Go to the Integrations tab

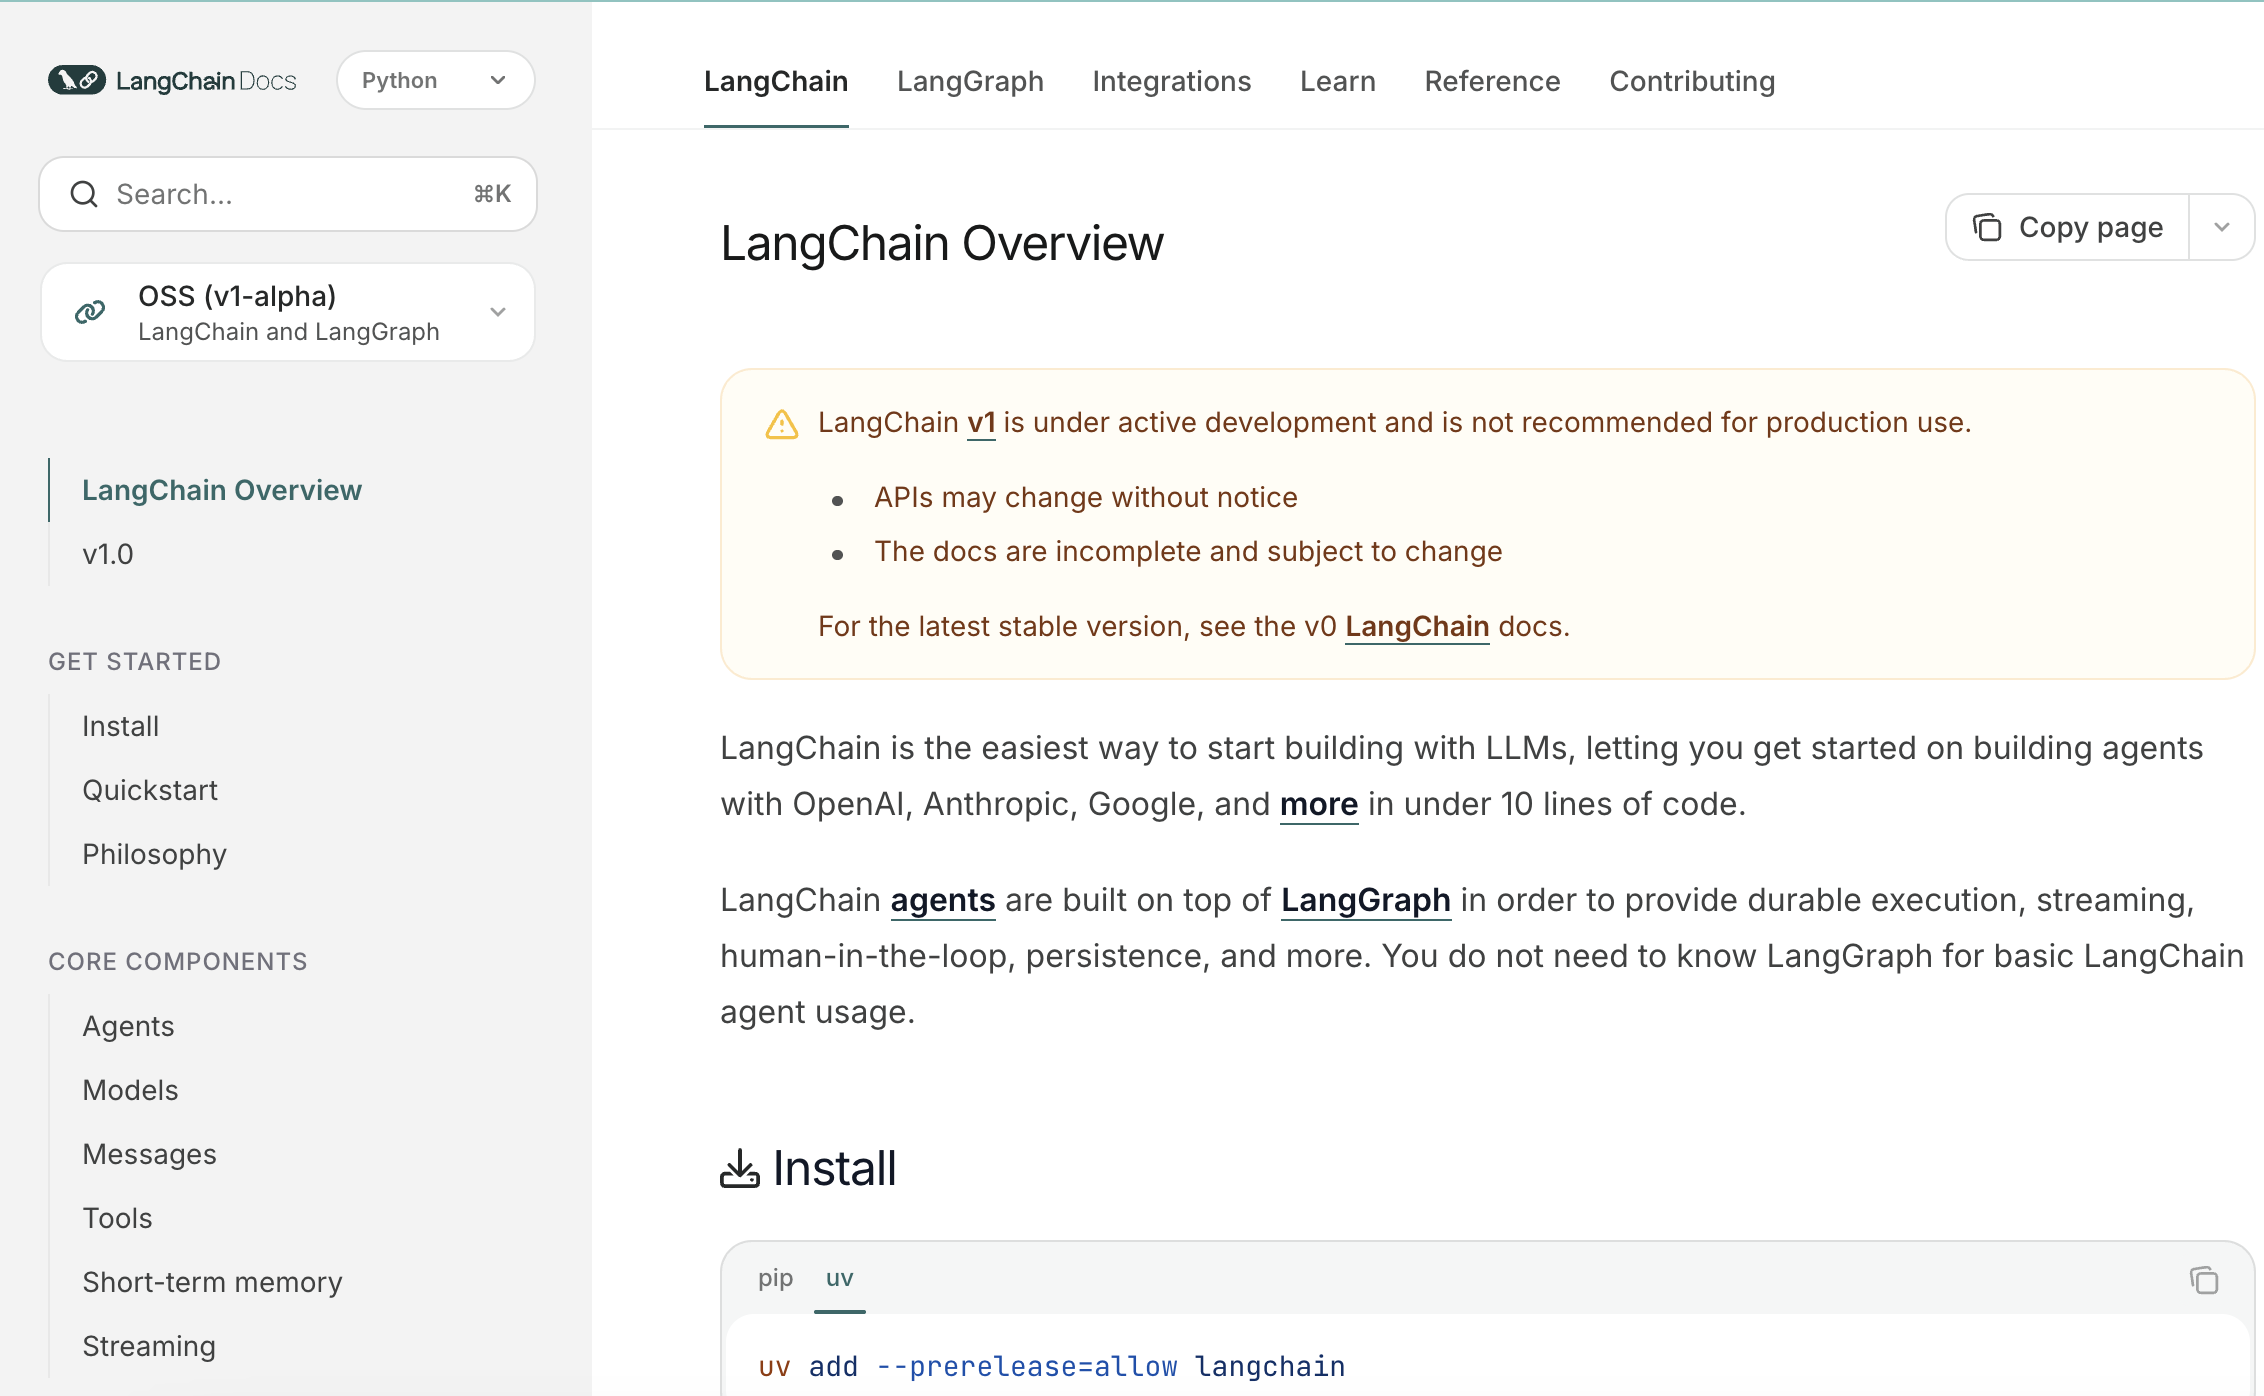click(1171, 81)
